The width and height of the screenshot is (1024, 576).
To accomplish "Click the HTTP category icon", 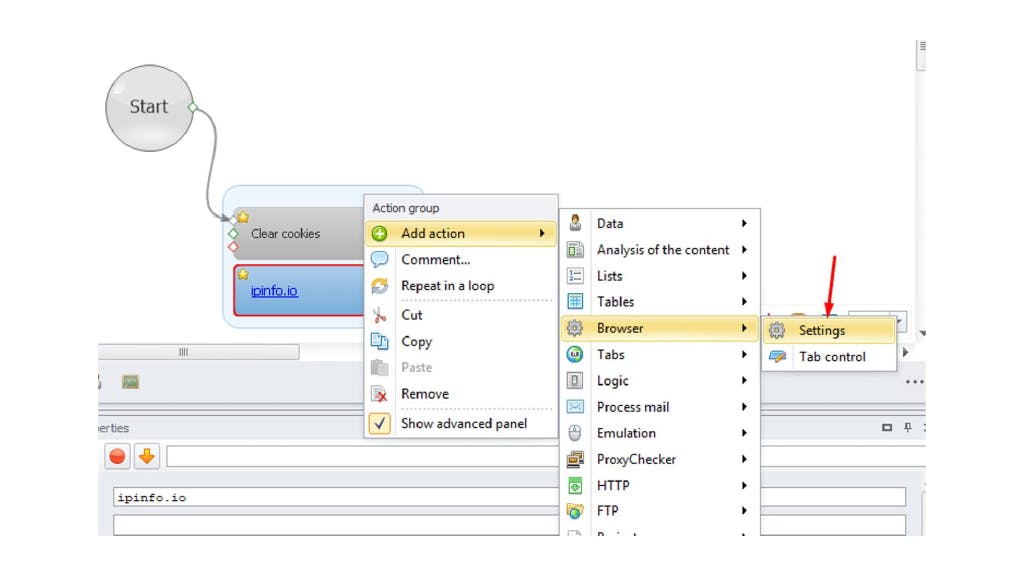I will (575, 485).
